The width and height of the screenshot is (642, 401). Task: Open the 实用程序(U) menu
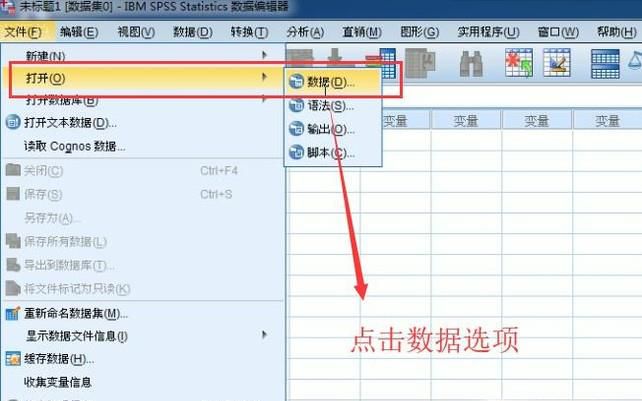click(488, 32)
